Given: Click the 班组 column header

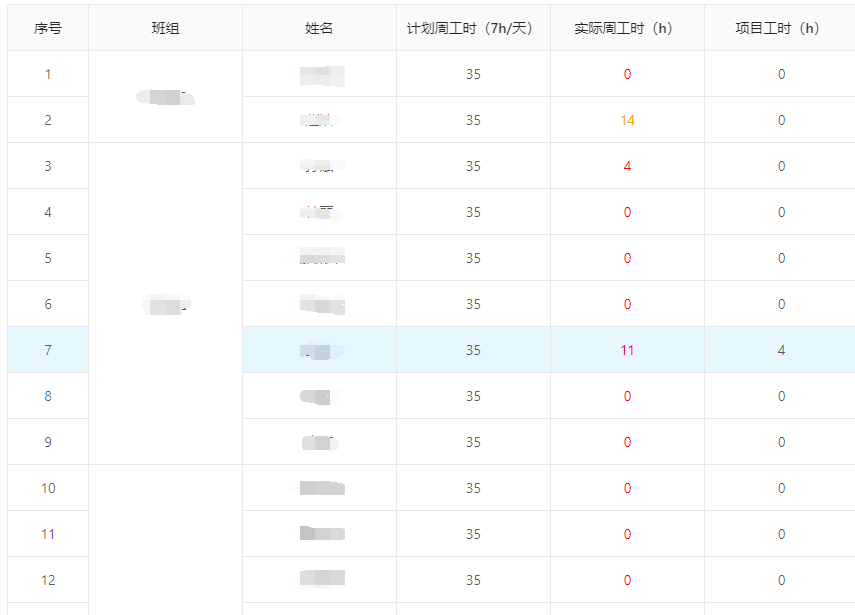Looking at the screenshot, I should pyautogui.click(x=165, y=28).
